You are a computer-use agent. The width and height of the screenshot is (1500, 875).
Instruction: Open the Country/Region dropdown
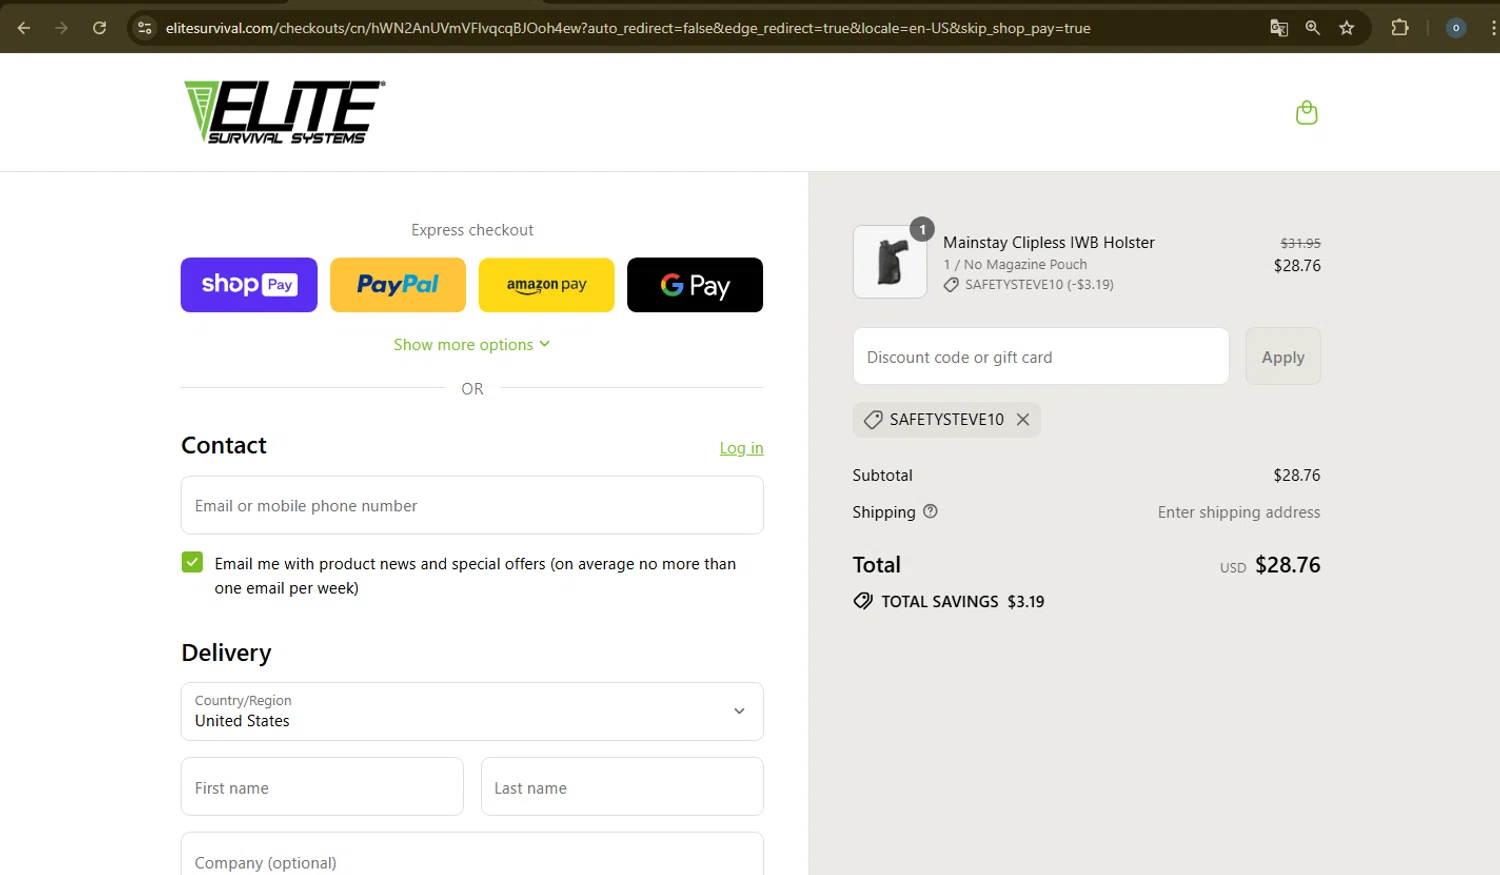click(x=472, y=711)
